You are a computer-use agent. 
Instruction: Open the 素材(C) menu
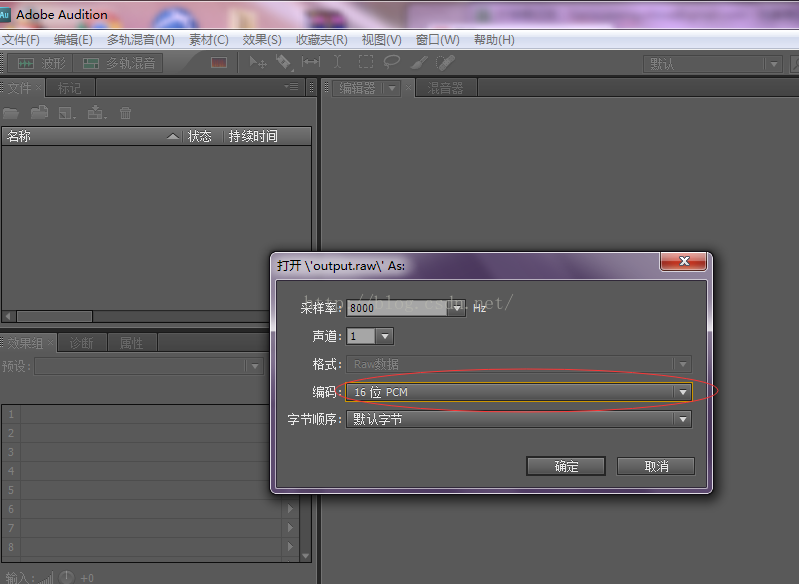coord(209,40)
